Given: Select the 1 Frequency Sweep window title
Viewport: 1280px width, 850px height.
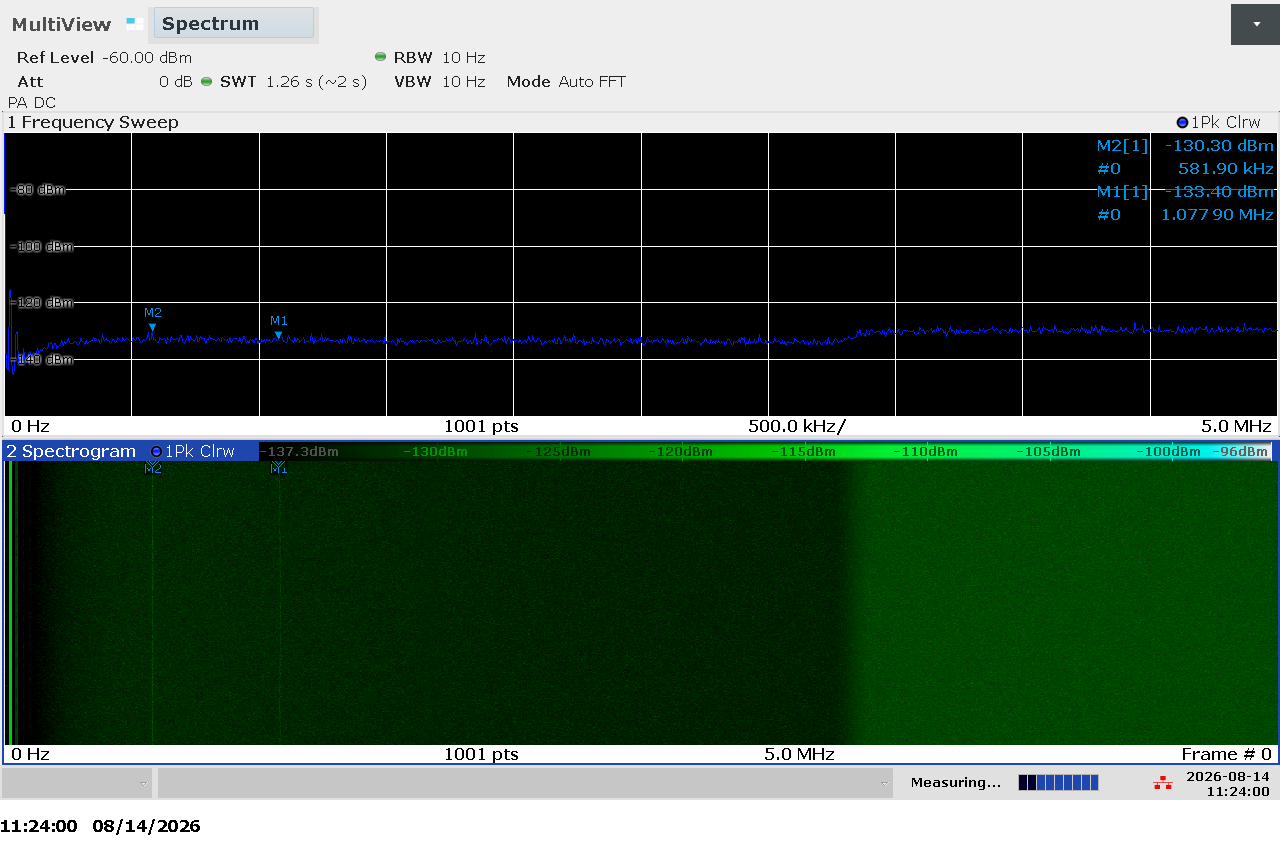Looking at the screenshot, I should tap(93, 122).
